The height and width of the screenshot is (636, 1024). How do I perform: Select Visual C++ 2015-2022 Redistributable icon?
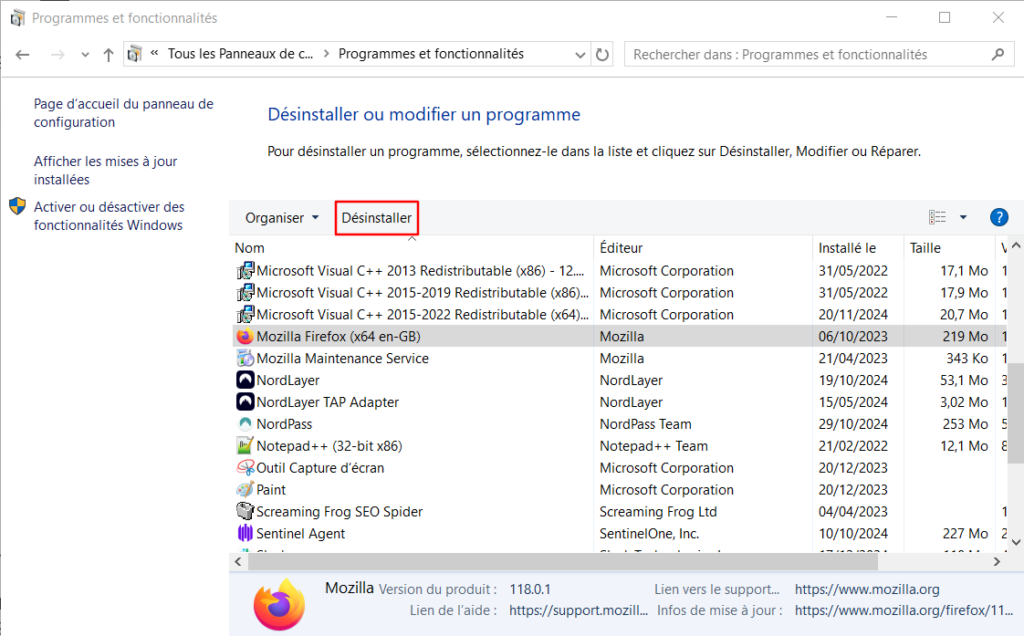(x=245, y=314)
